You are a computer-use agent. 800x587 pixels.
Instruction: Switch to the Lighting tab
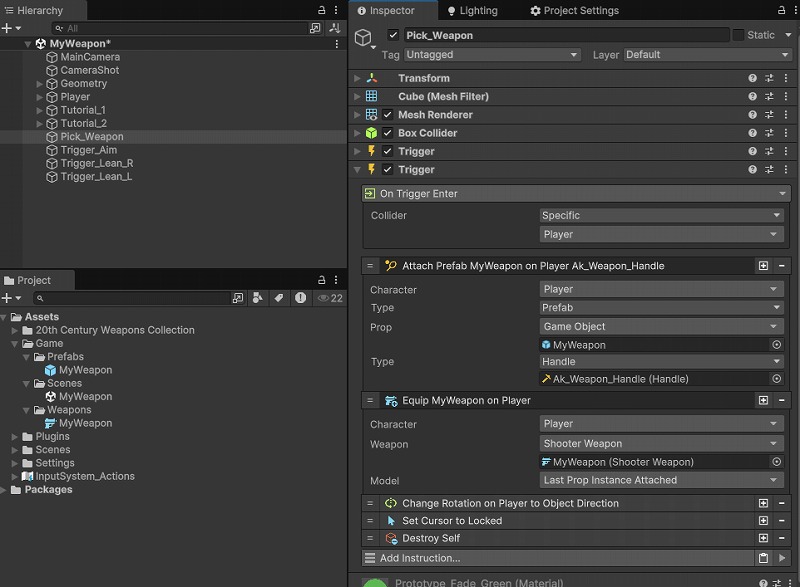[472, 10]
